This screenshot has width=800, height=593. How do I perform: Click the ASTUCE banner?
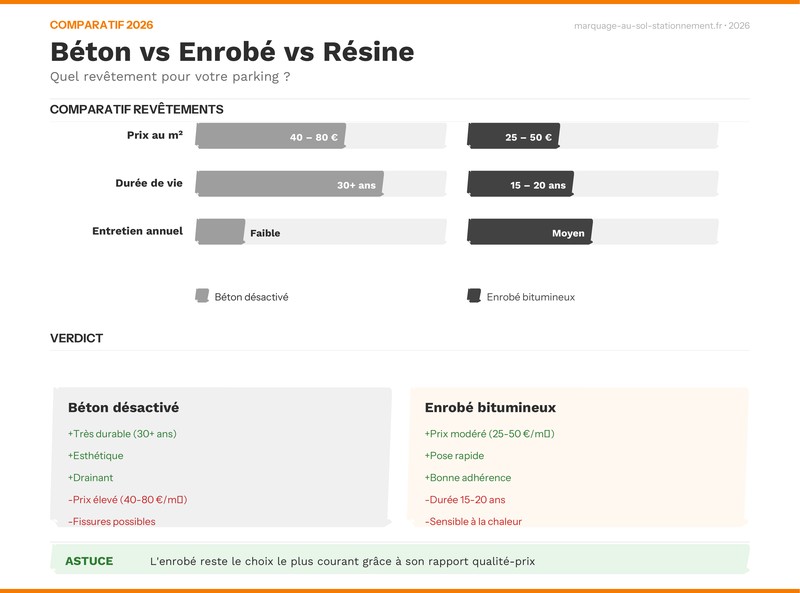(400, 561)
